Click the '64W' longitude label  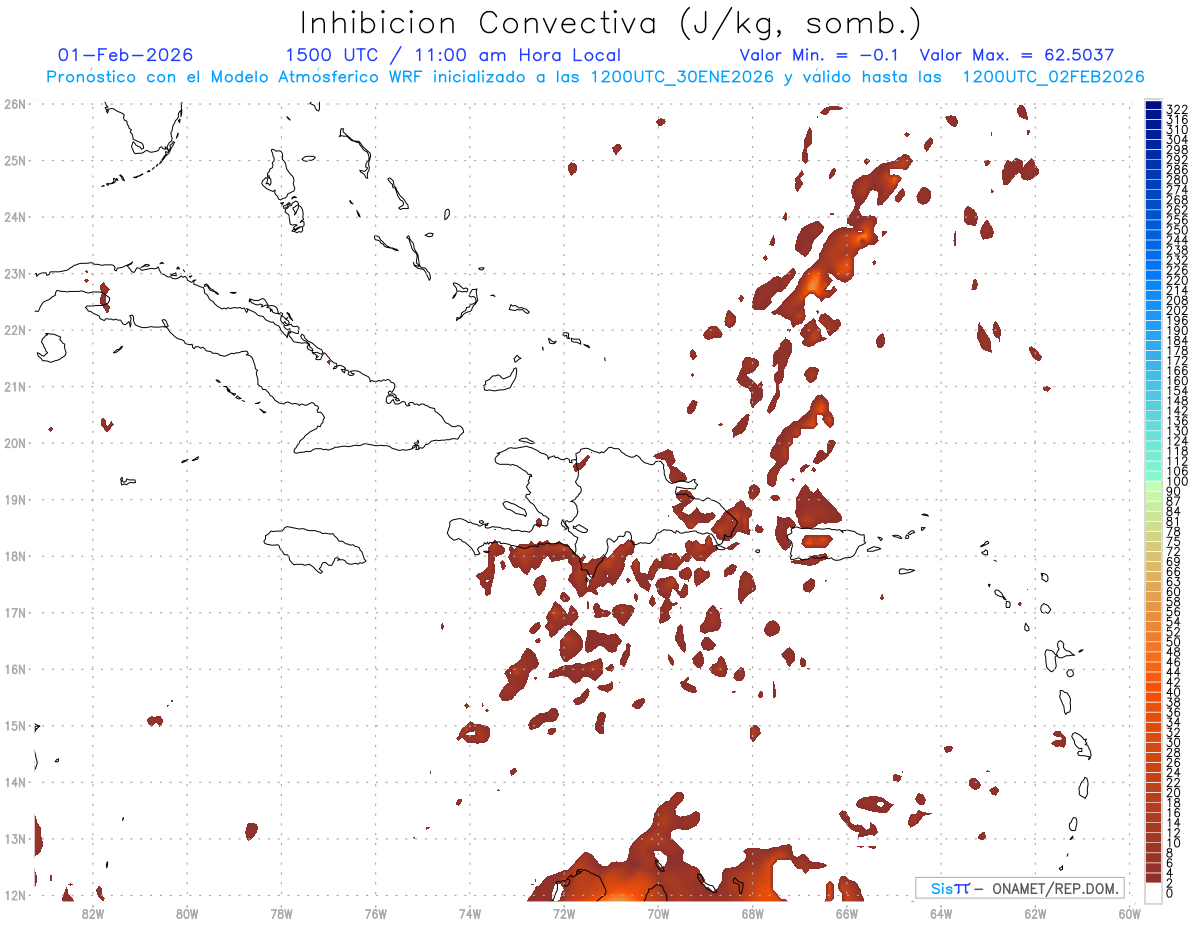pyautogui.click(x=941, y=912)
